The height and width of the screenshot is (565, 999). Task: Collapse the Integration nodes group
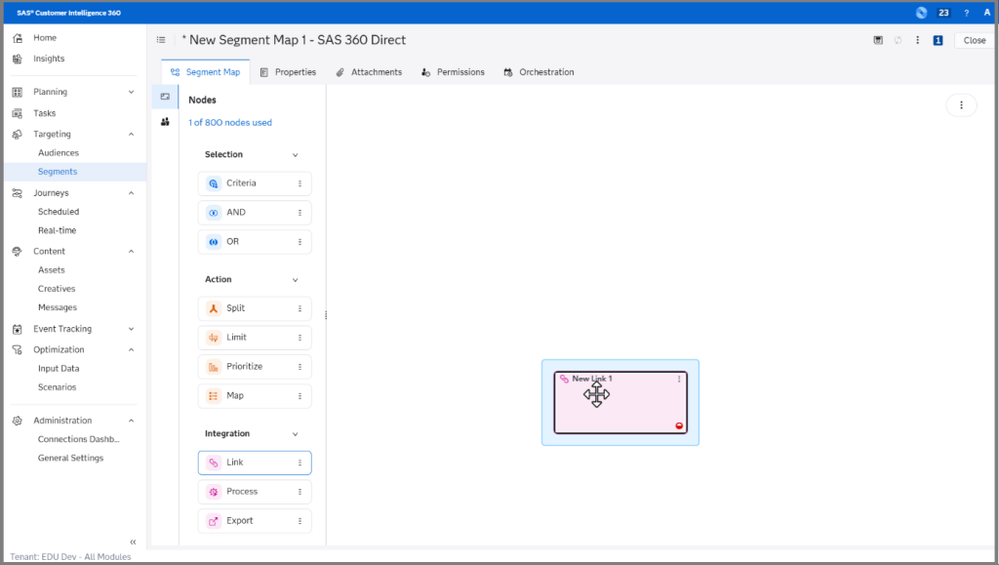point(295,434)
